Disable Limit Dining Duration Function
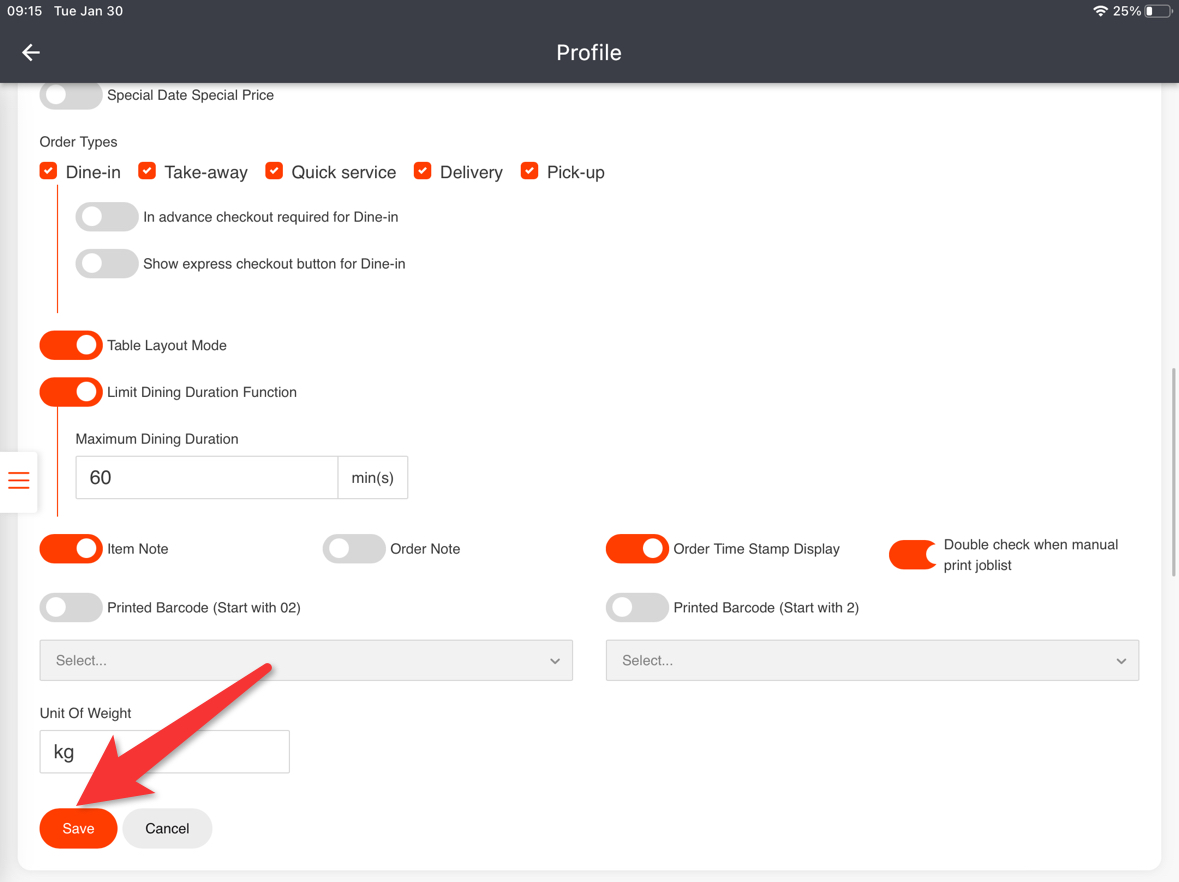1179x882 pixels. [x=71, y=392]
